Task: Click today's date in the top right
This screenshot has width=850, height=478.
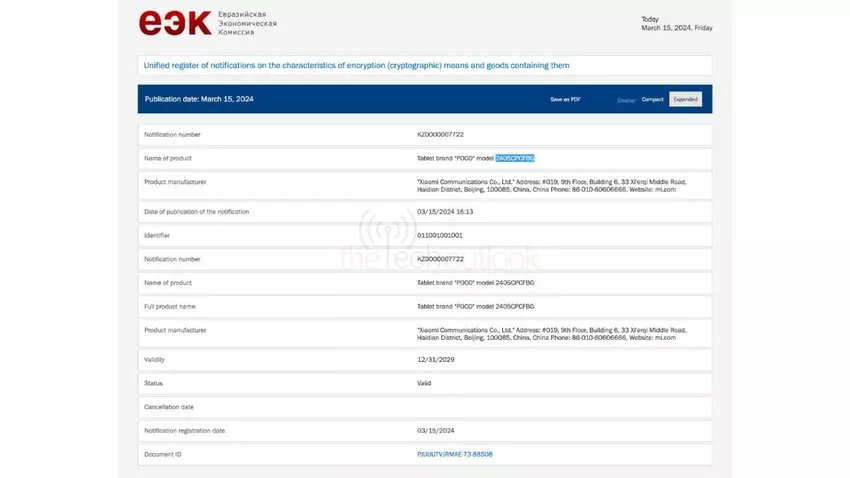Action: coord(676,28)
